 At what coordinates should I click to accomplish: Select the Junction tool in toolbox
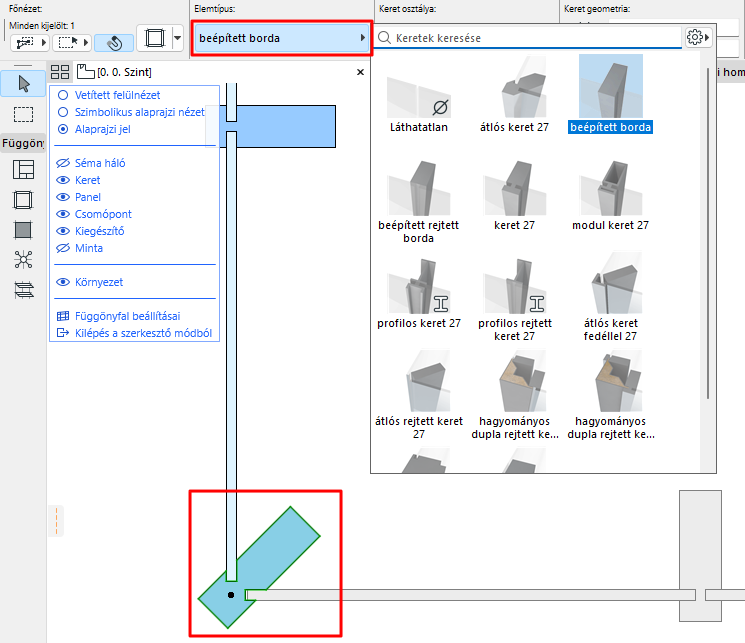[x=23, y=260]
